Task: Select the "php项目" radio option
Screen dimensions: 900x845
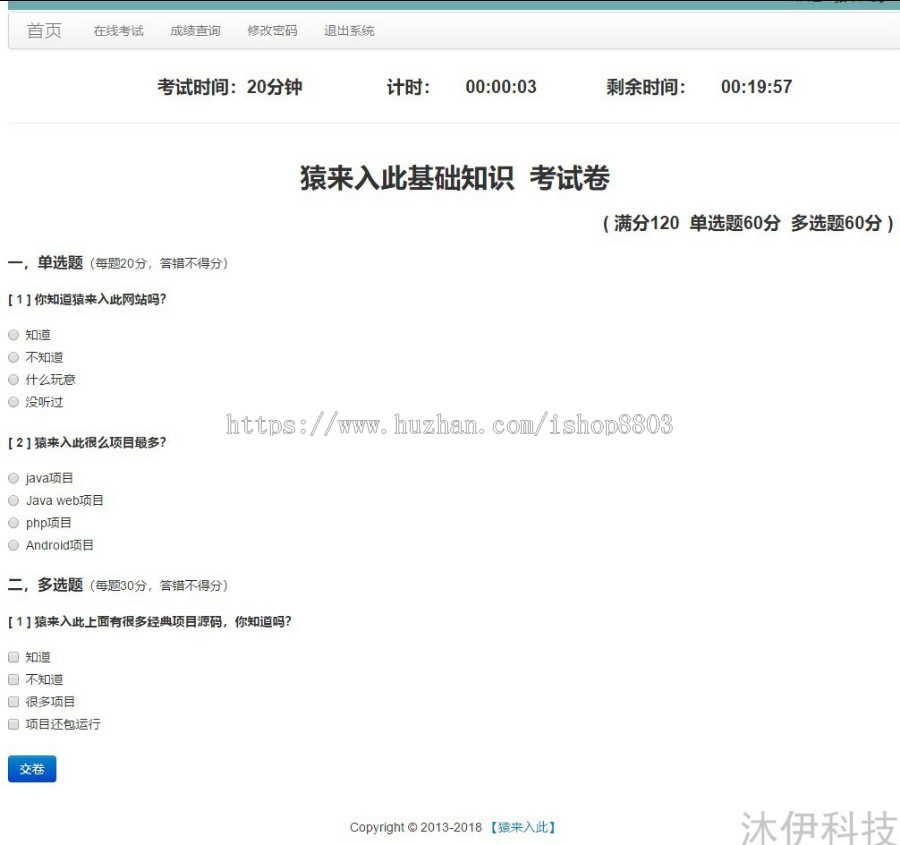Action: pos(13,522)
